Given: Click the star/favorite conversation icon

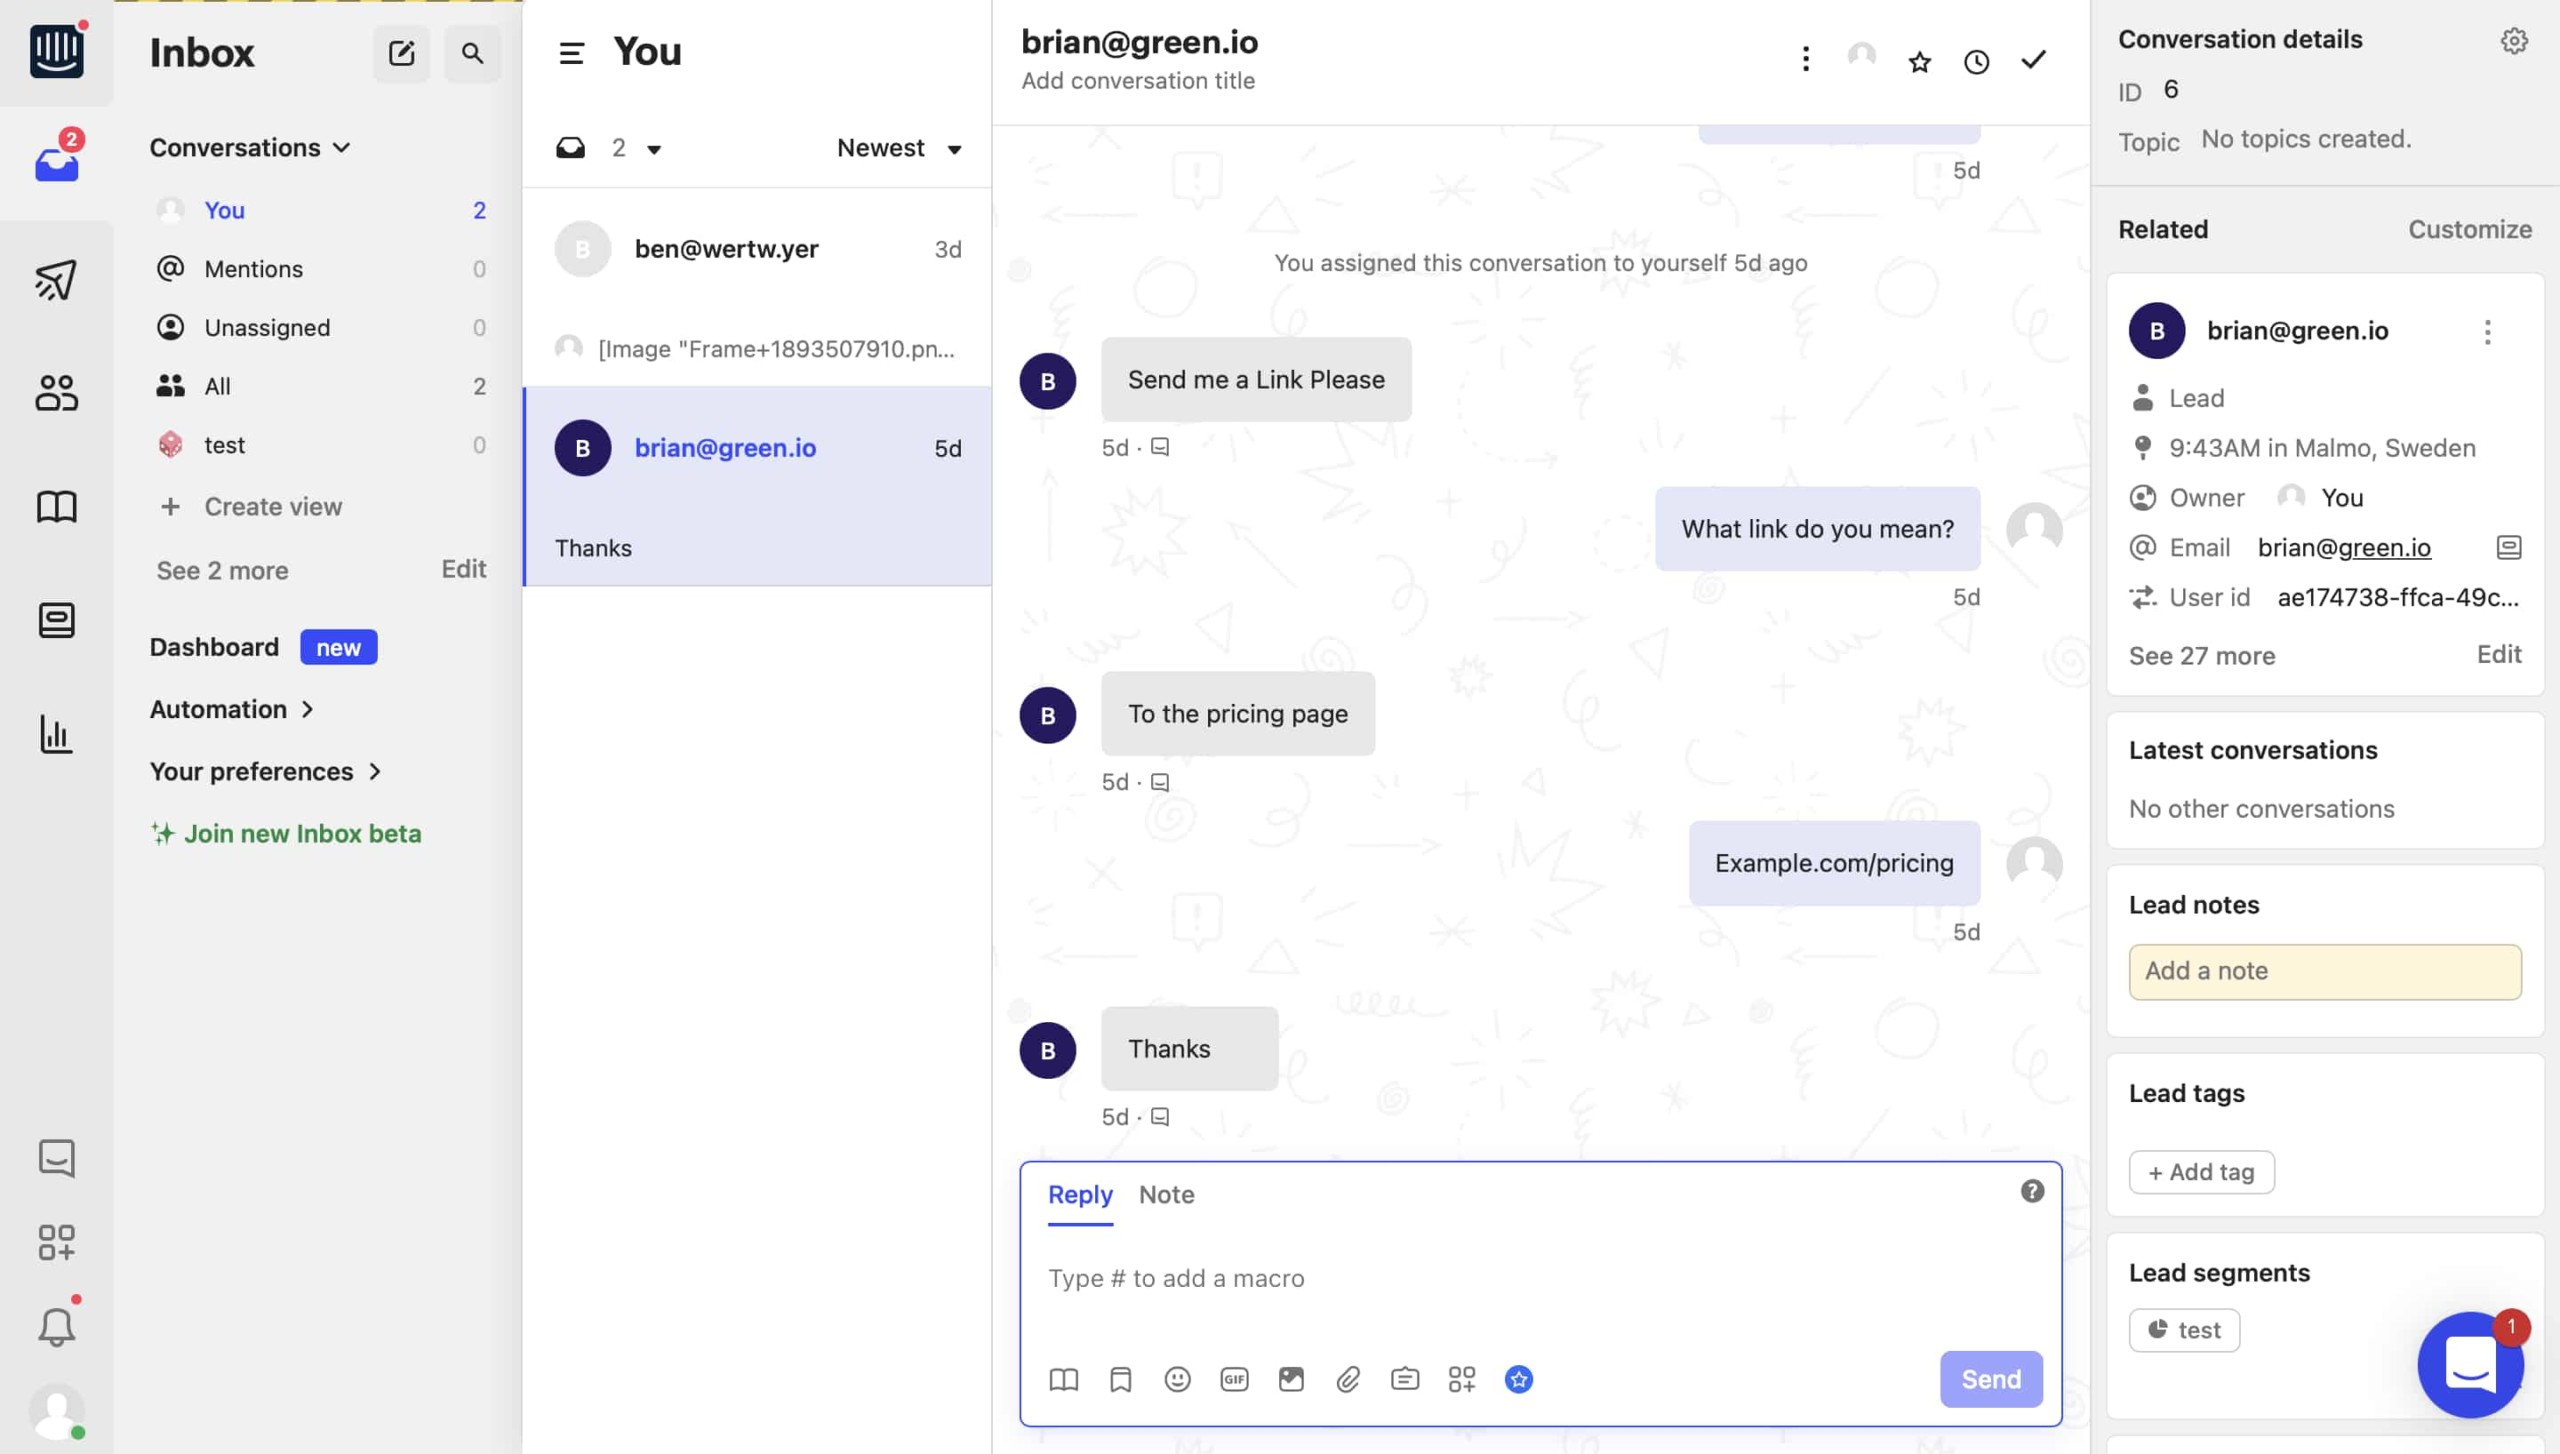Looking at the screenshot, I should pyautogui.click(x=1922, y=60).
